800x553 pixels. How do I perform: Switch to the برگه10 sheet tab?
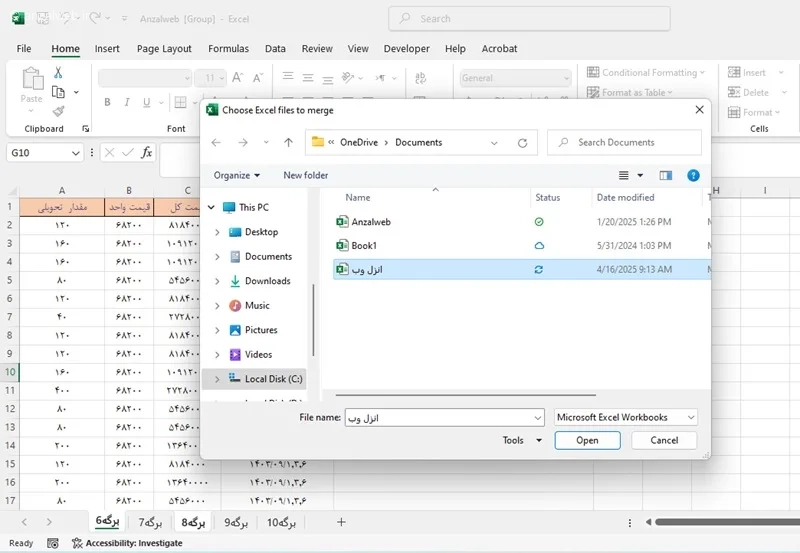tap(281, 522)
